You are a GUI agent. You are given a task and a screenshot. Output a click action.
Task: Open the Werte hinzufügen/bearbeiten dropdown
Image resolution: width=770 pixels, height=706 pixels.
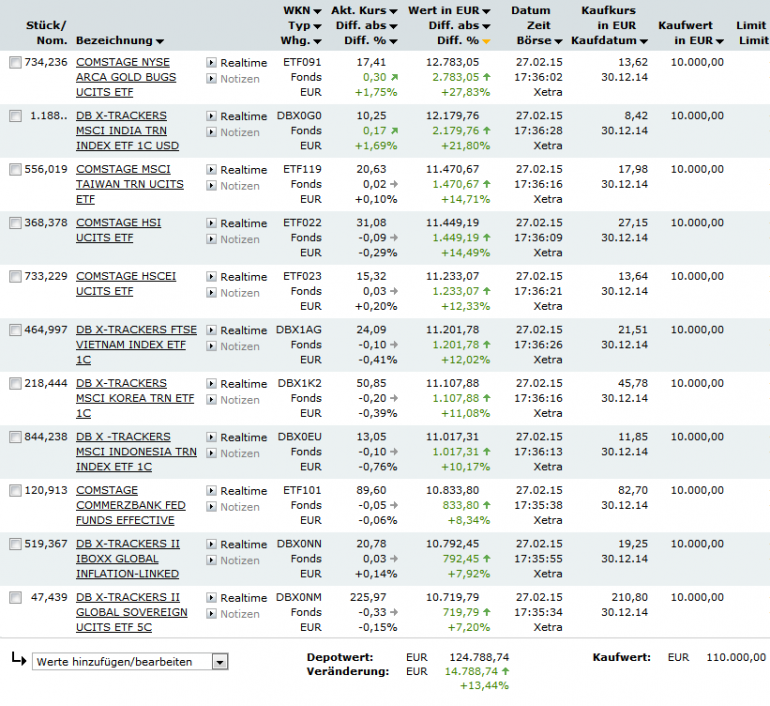(220, 662)
